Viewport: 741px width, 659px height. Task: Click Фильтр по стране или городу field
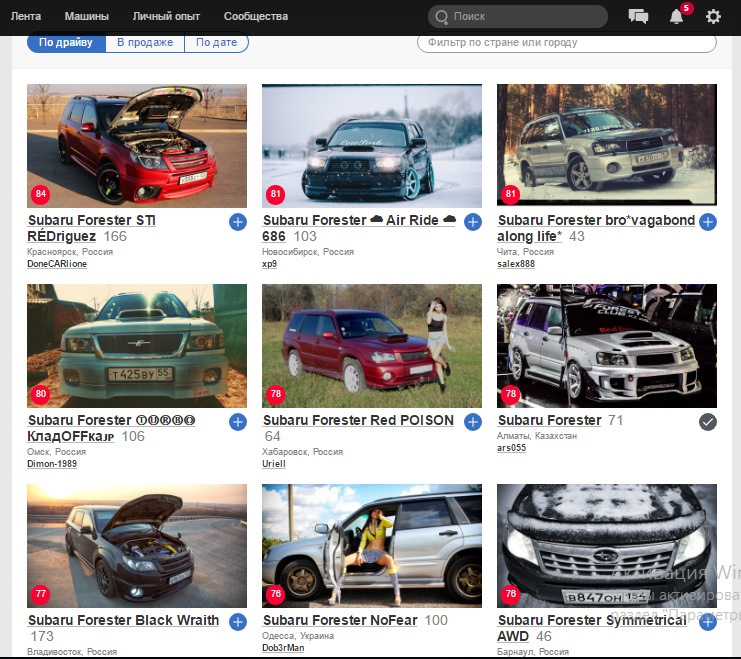(x=567, y=43)
